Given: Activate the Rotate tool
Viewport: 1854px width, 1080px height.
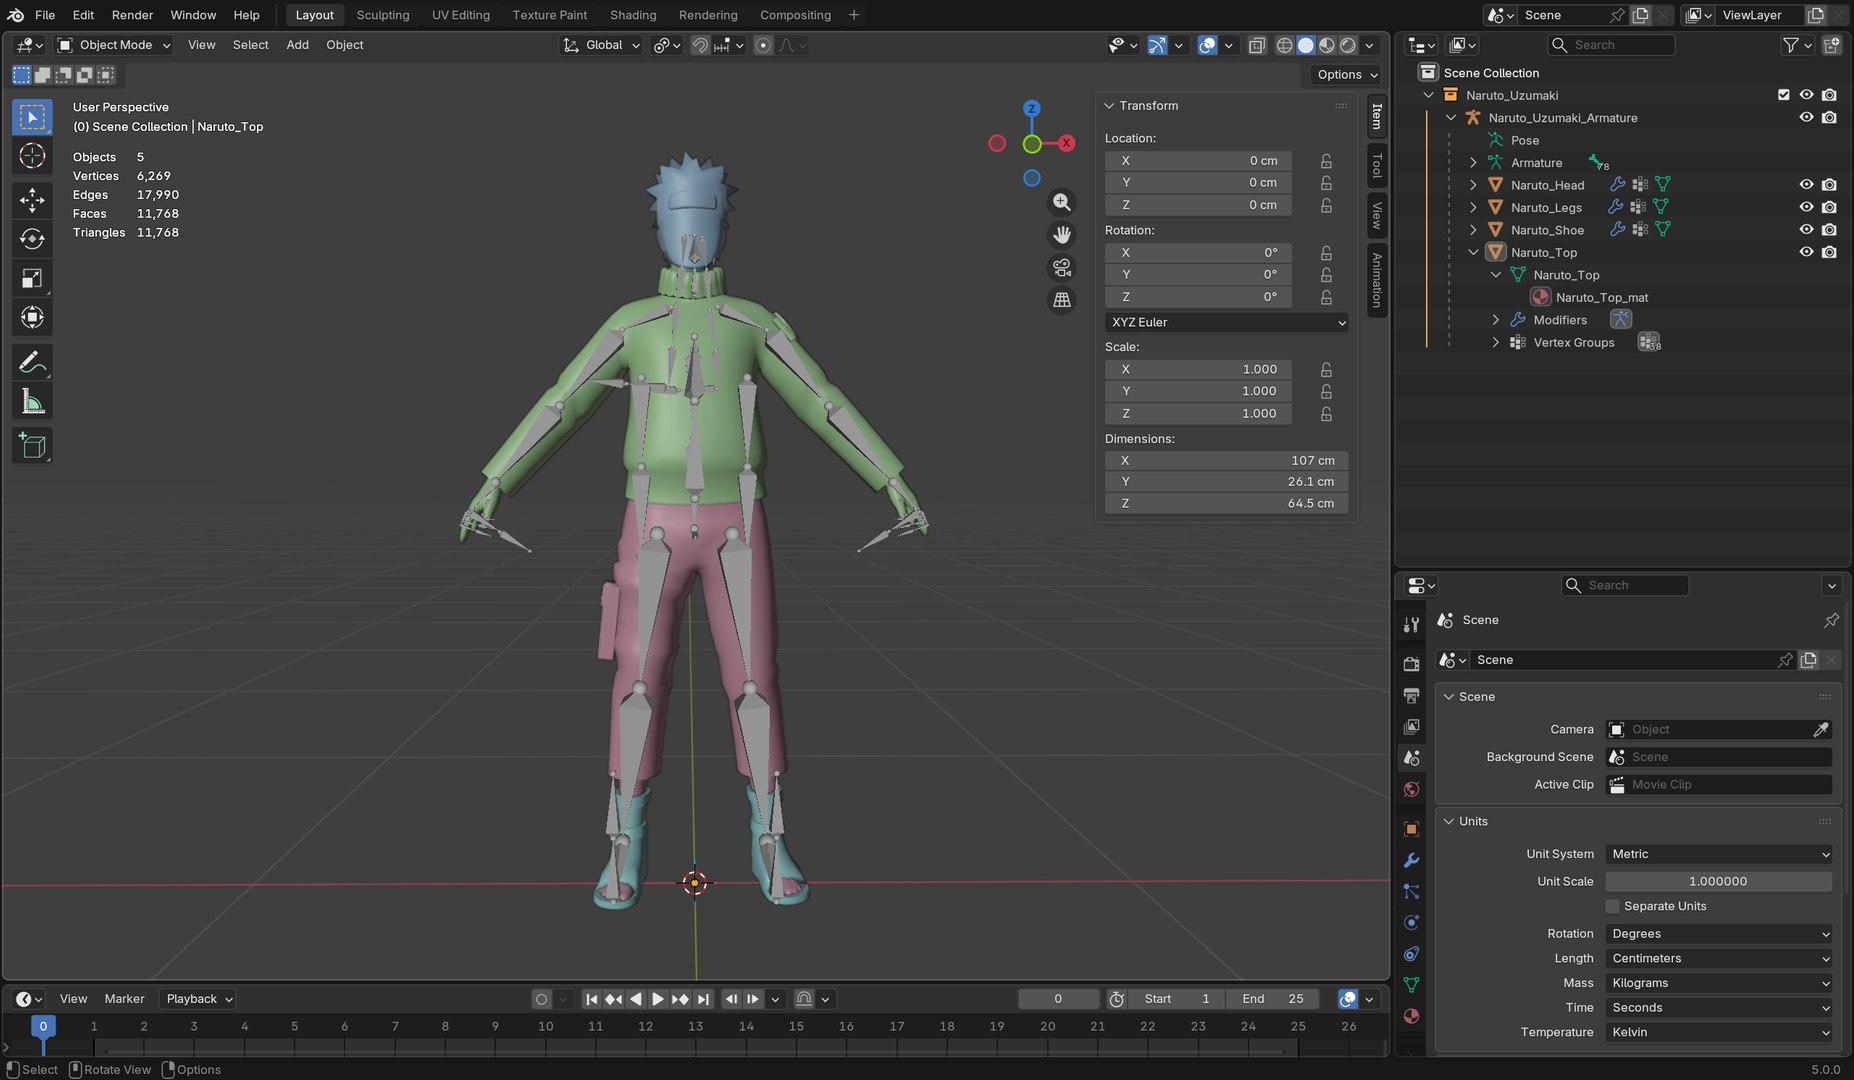Looking at the screenshot, I should tap(32, 239).
